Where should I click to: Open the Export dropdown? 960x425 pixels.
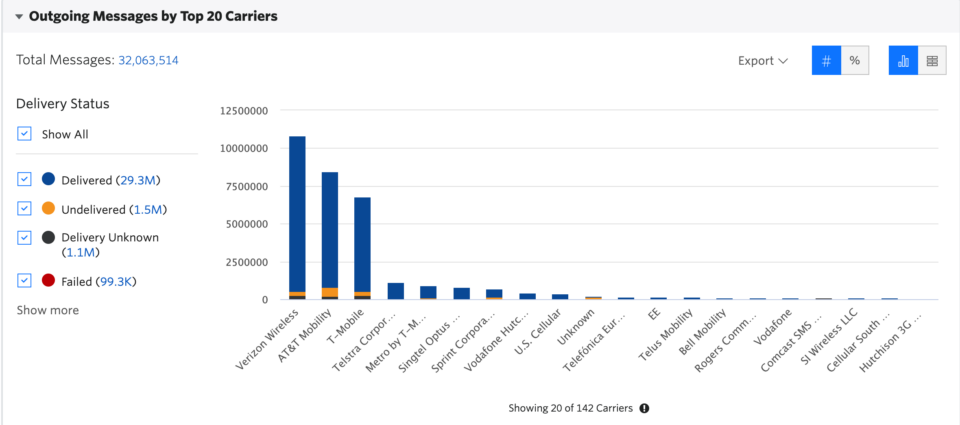(x=762, y=61)
